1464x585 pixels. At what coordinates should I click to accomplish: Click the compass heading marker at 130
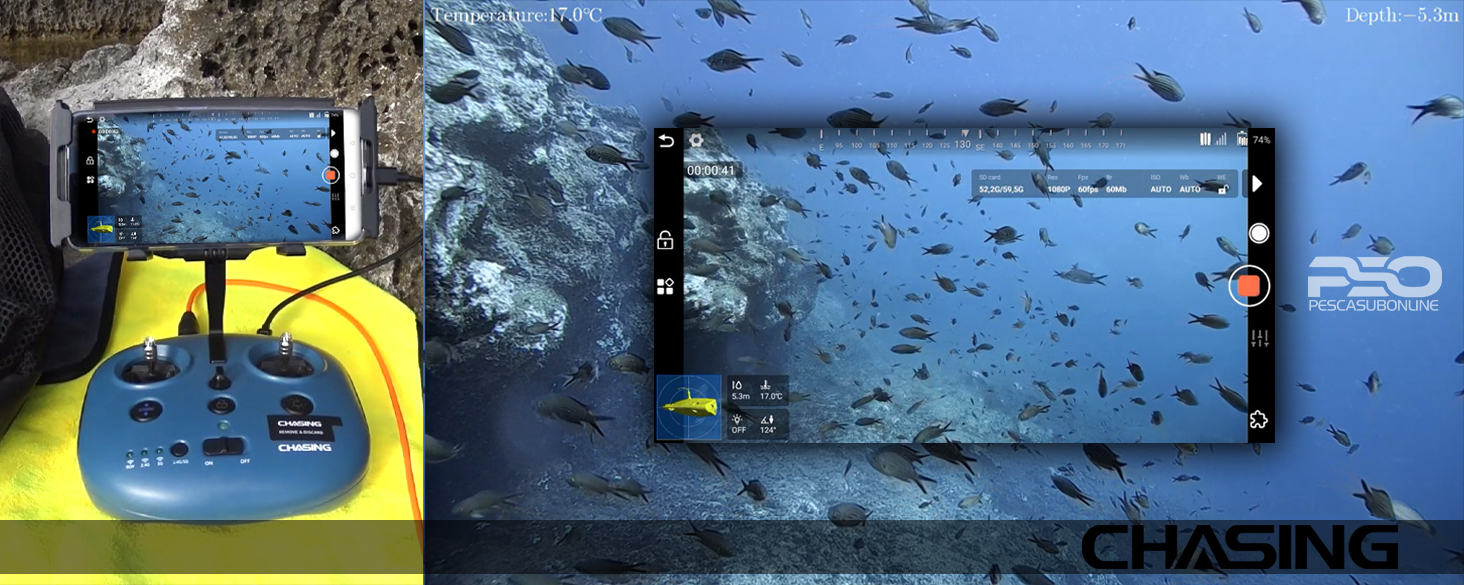coord(962,144)
